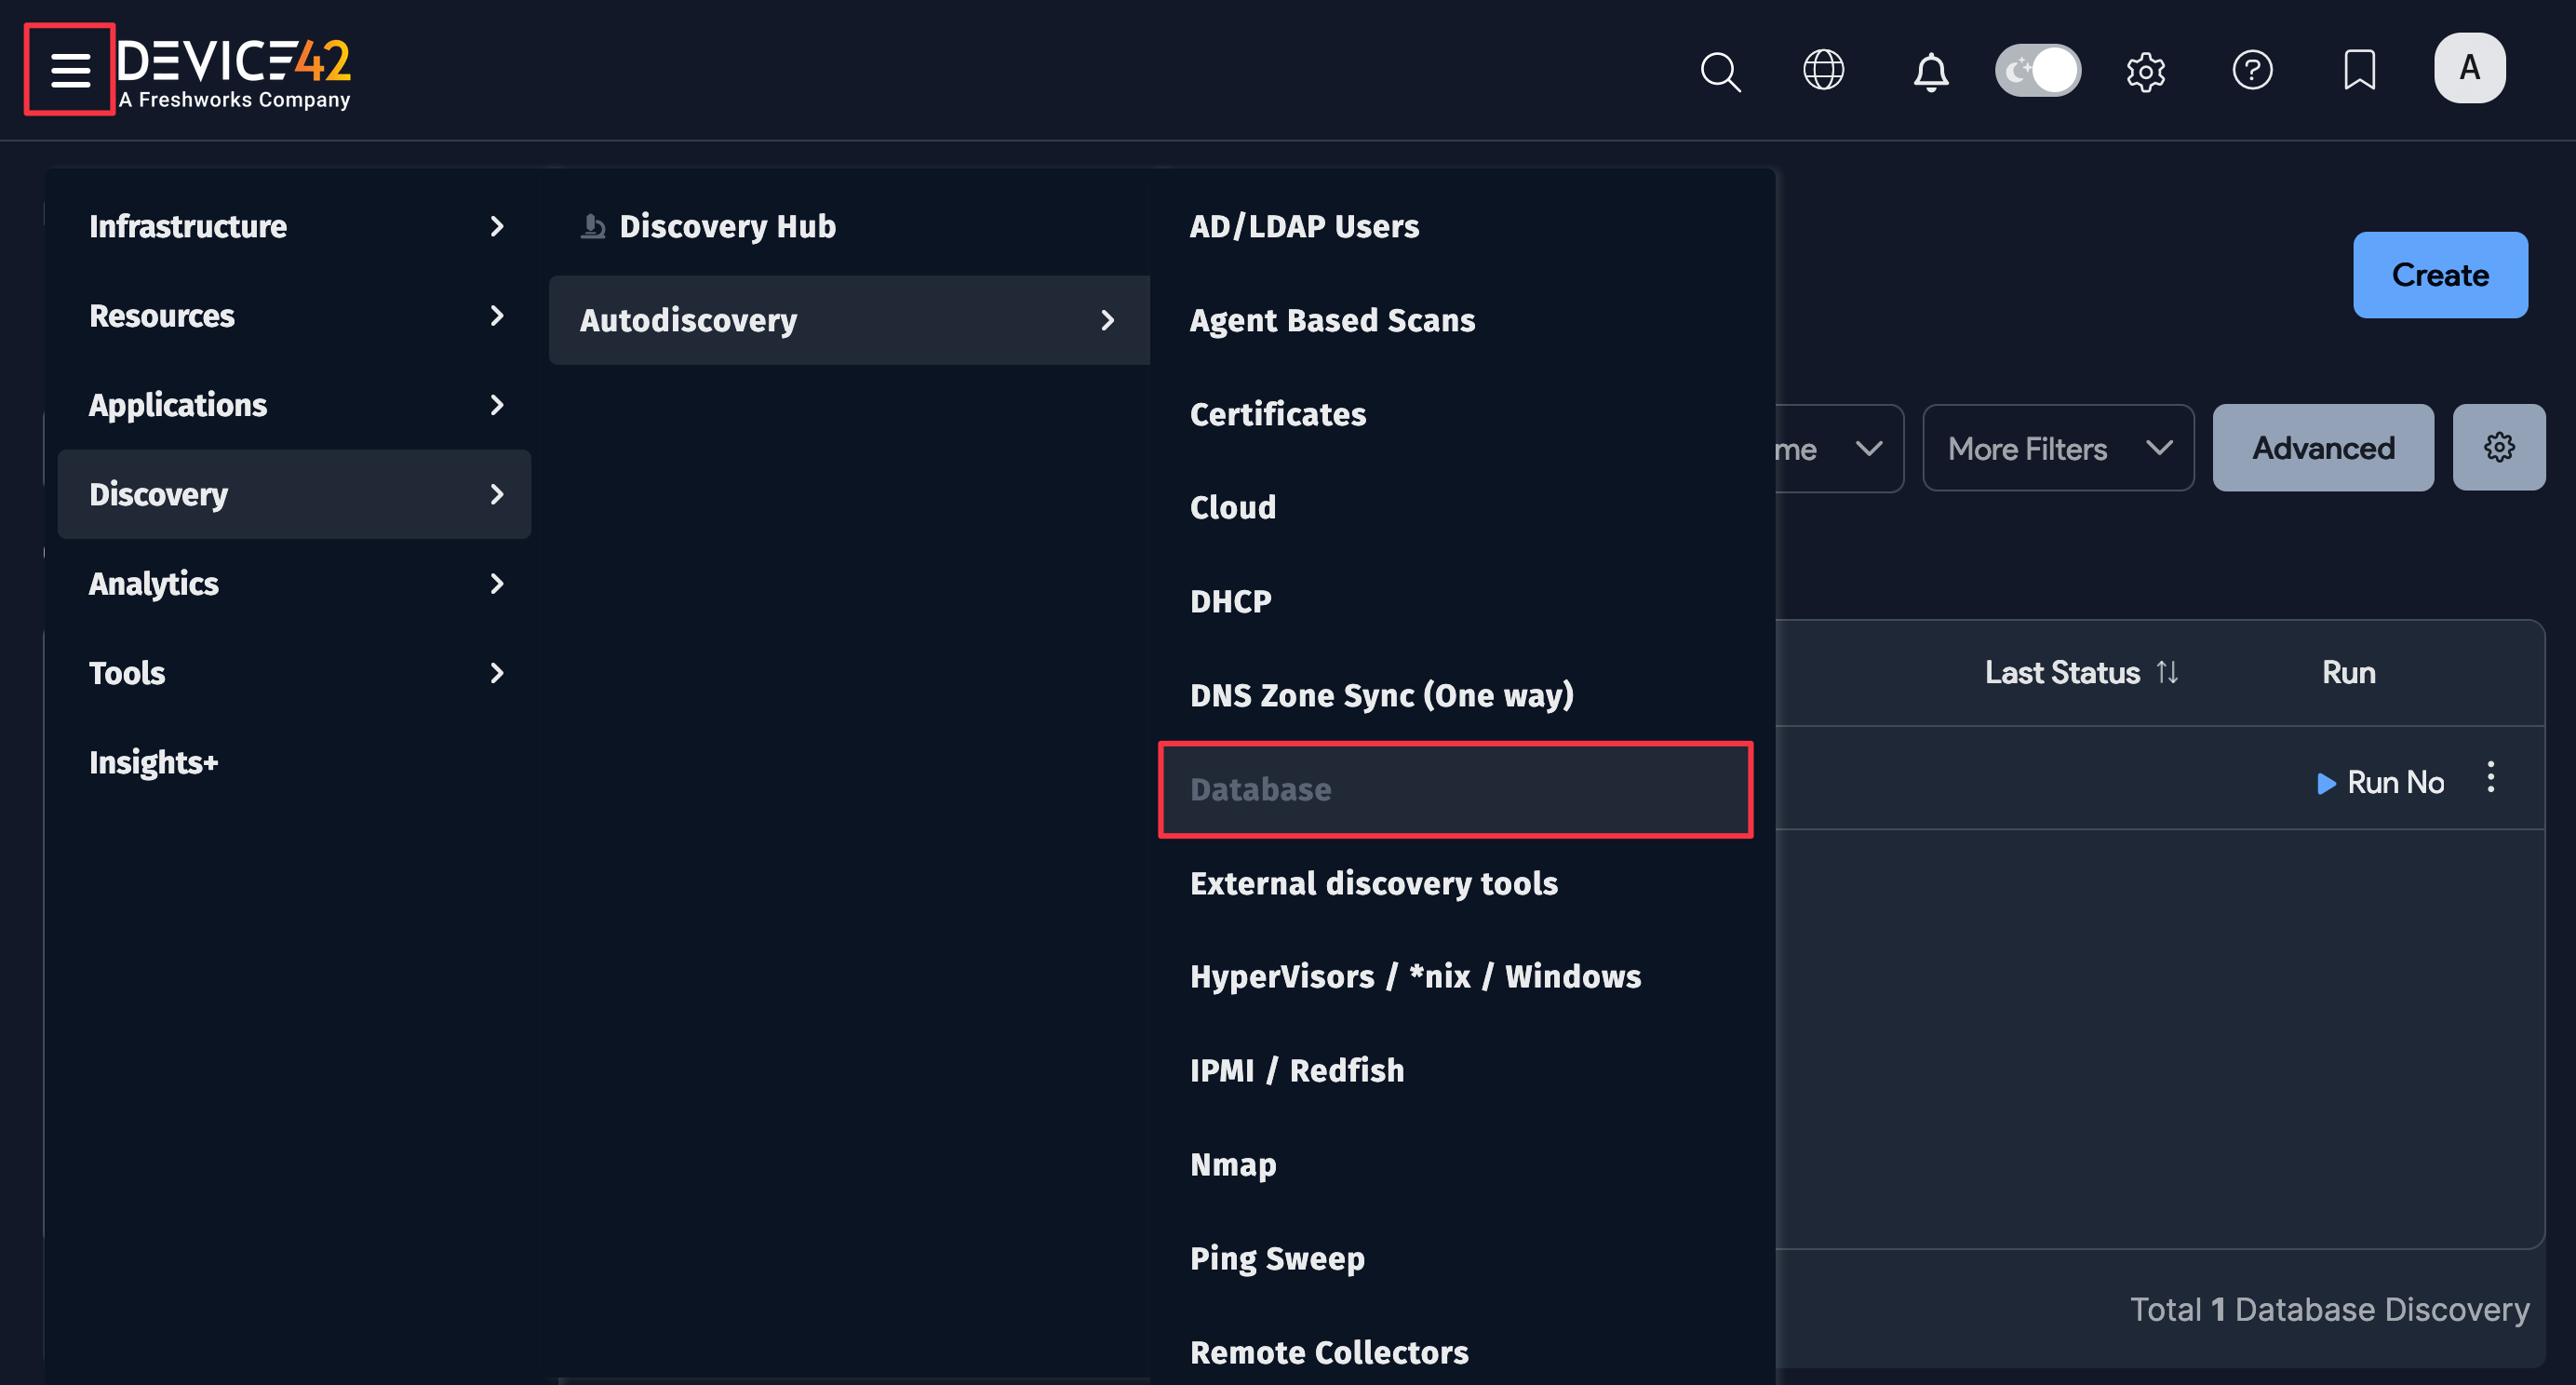Click the help question mark icon
Screen dimensions: 2576x1385
[x=2252, y=70]
